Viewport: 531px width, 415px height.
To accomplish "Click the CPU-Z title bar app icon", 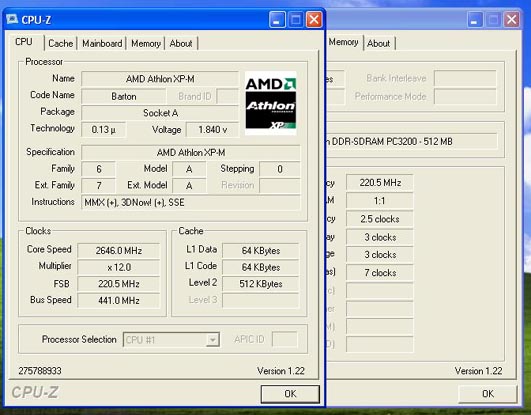I will coord(12,19).
